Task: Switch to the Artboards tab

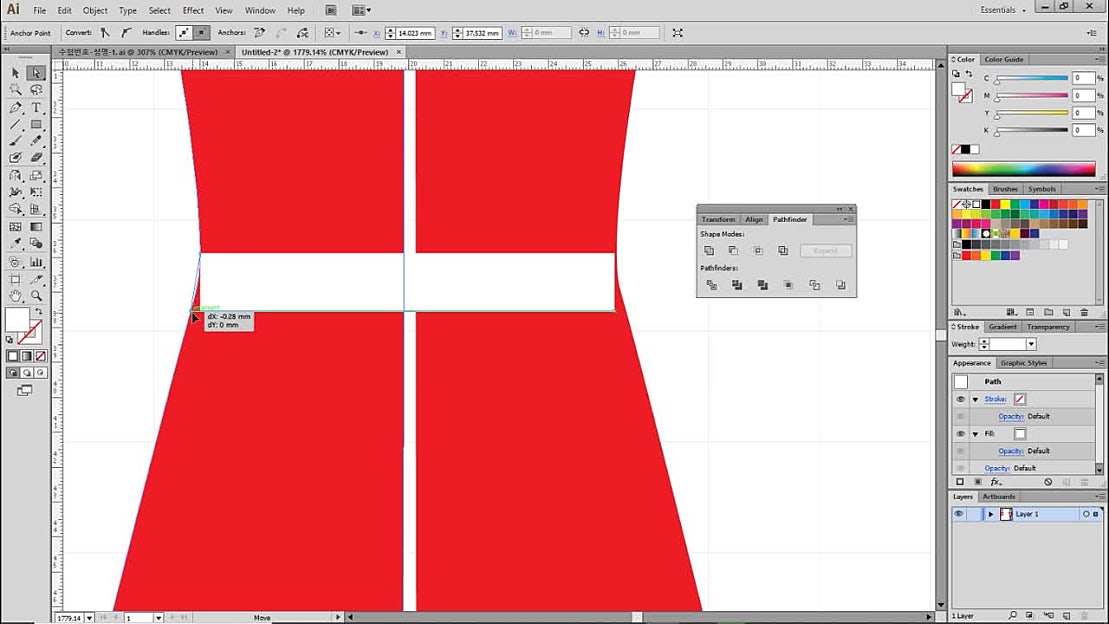Action: [x=998, y=497]
